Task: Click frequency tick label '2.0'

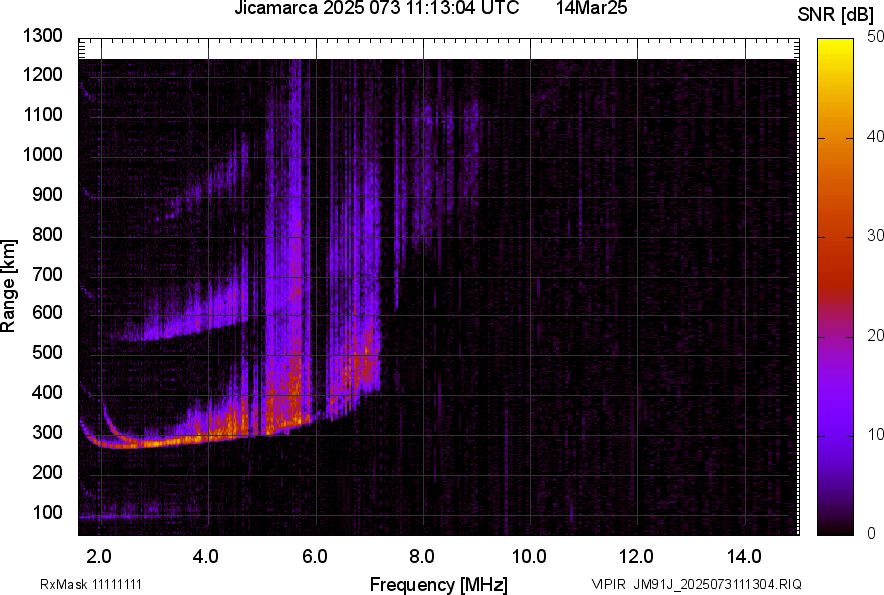Action: (99, 557)
